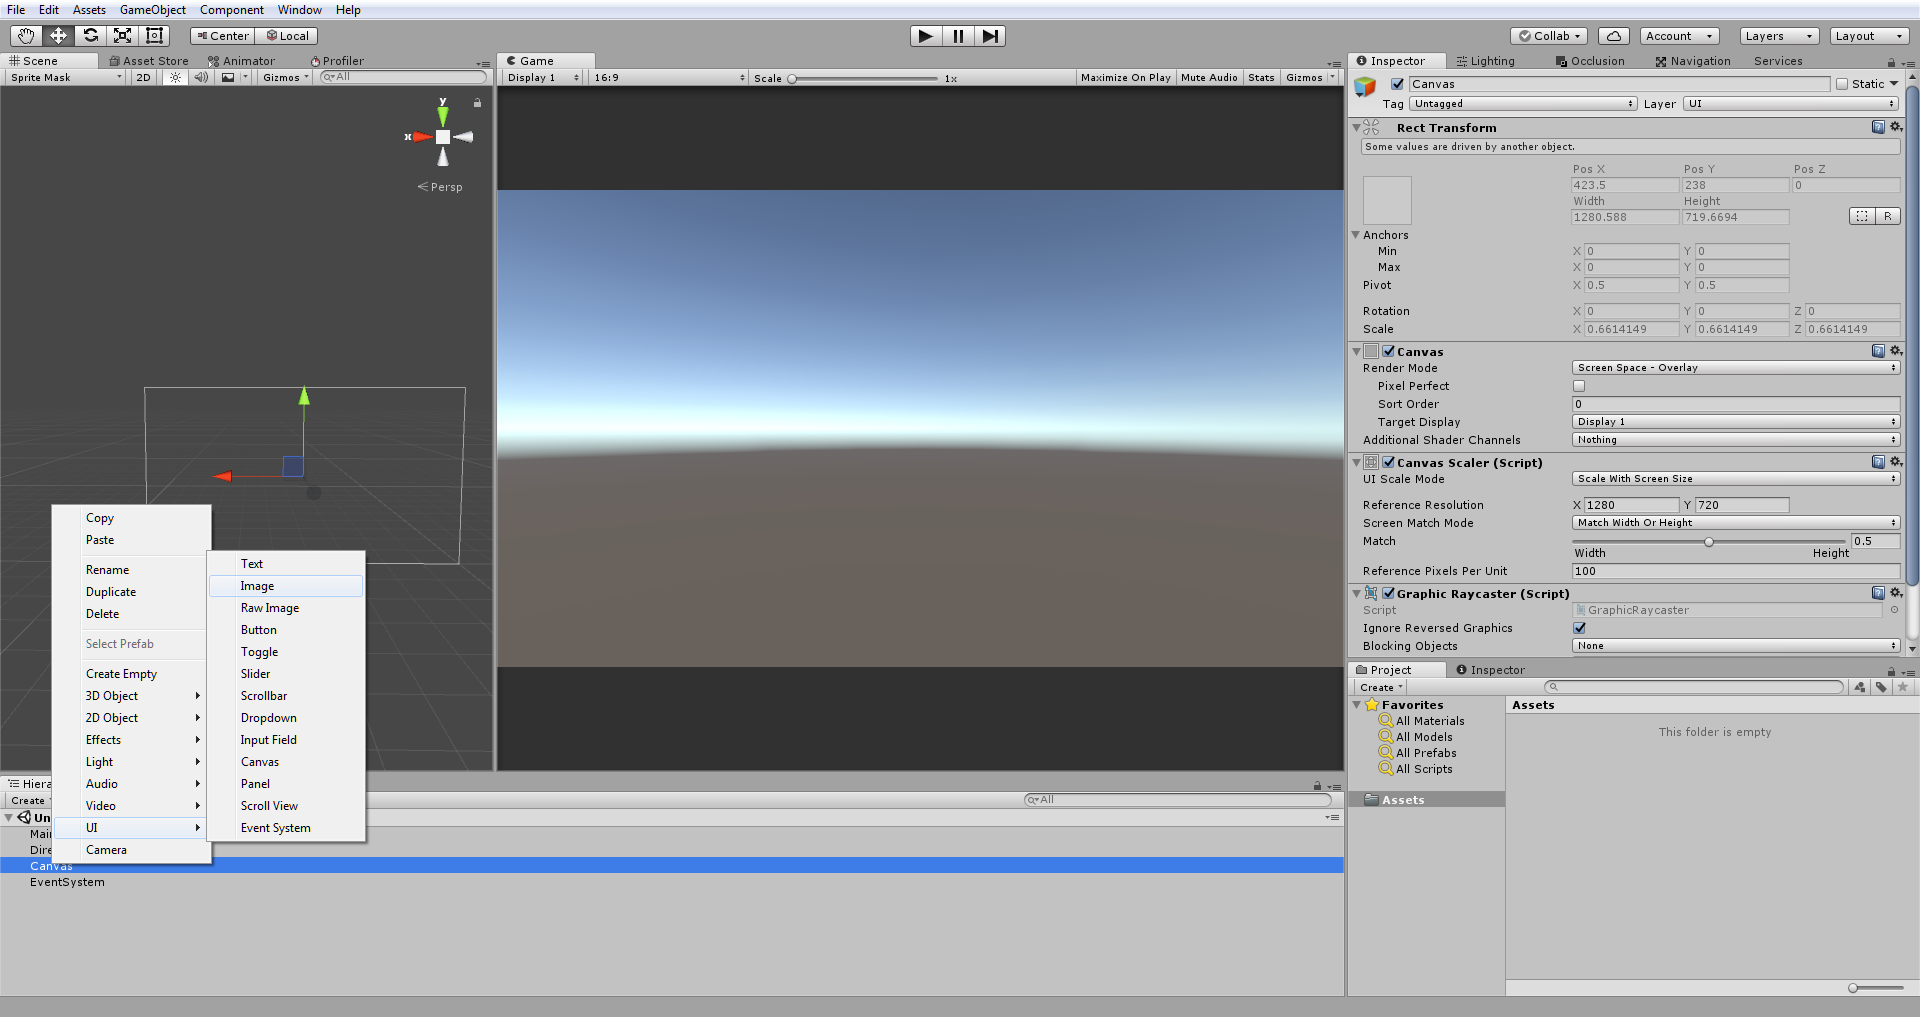Screen dimensions: 1920x1017
Task: Enable the Pixel Perfect checkbox
Action: tap(1579, 386)
